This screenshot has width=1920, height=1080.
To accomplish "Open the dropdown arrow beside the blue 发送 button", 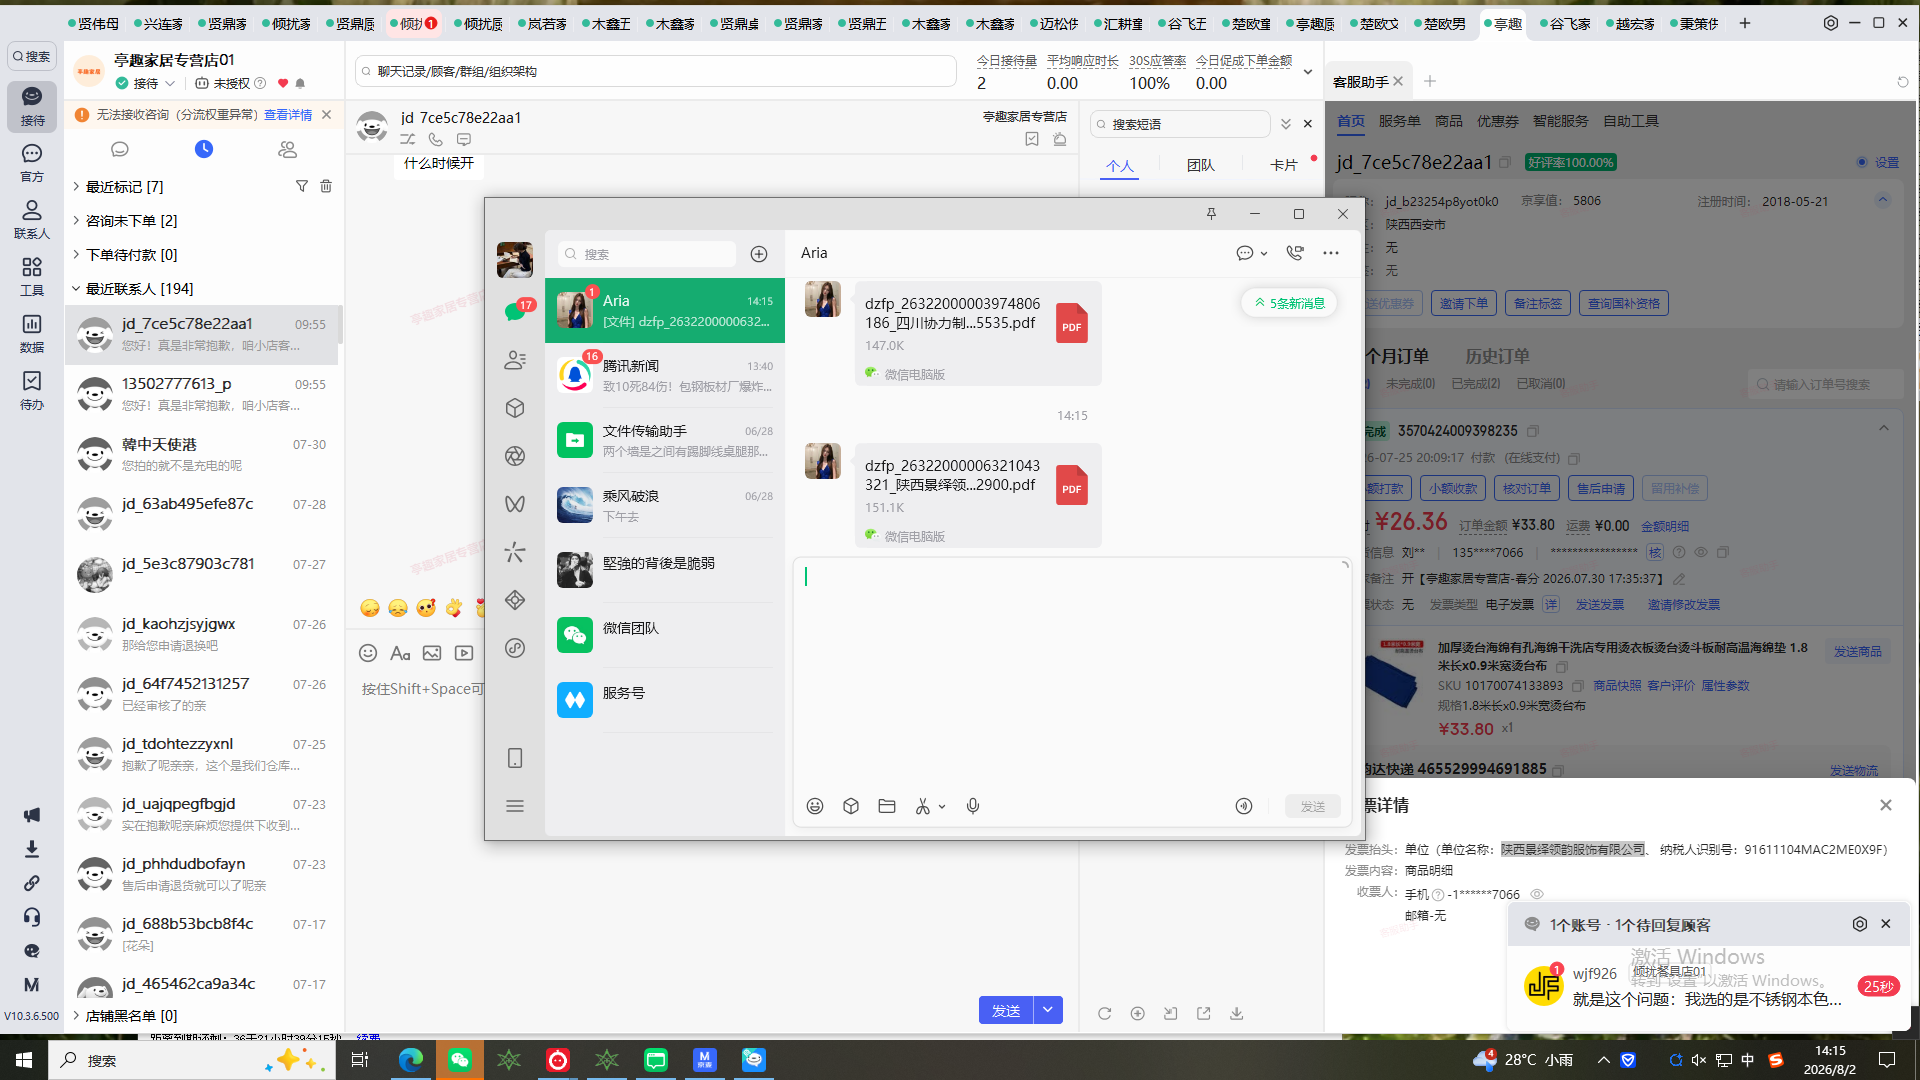I will point(1048,1010).
